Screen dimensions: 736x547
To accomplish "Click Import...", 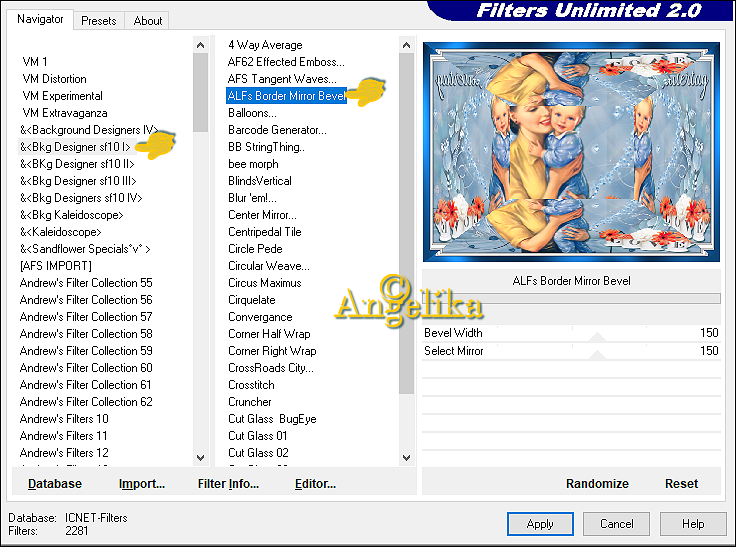I will click(x=142, y=484).
